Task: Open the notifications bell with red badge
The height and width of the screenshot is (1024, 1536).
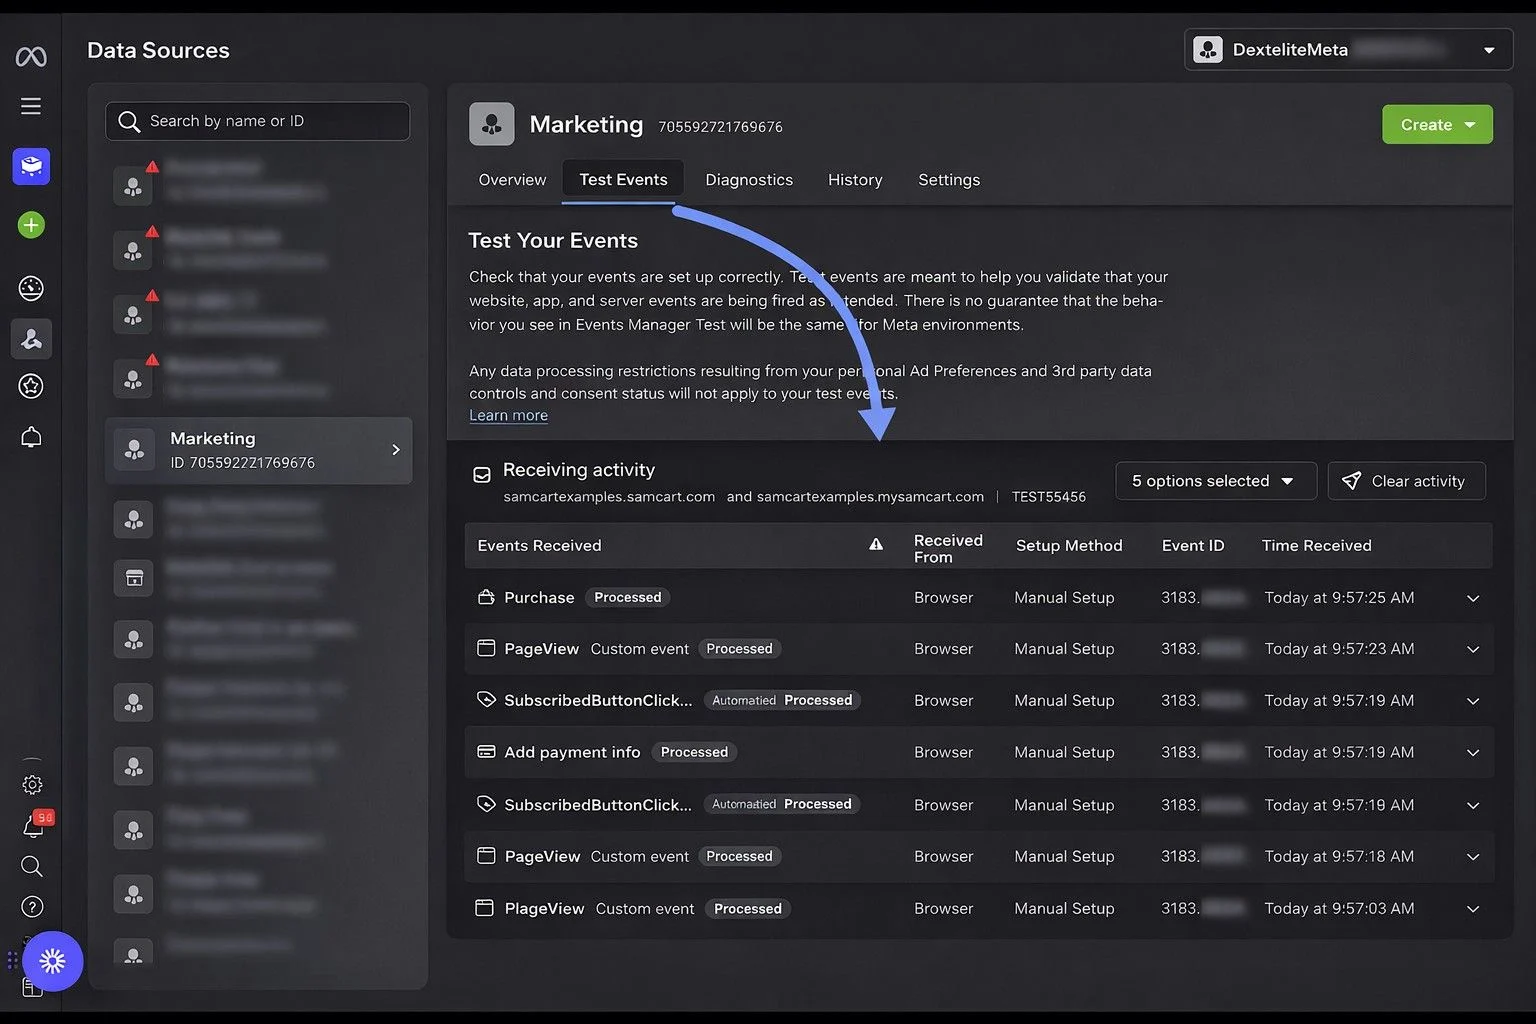Action: (33, 826)
